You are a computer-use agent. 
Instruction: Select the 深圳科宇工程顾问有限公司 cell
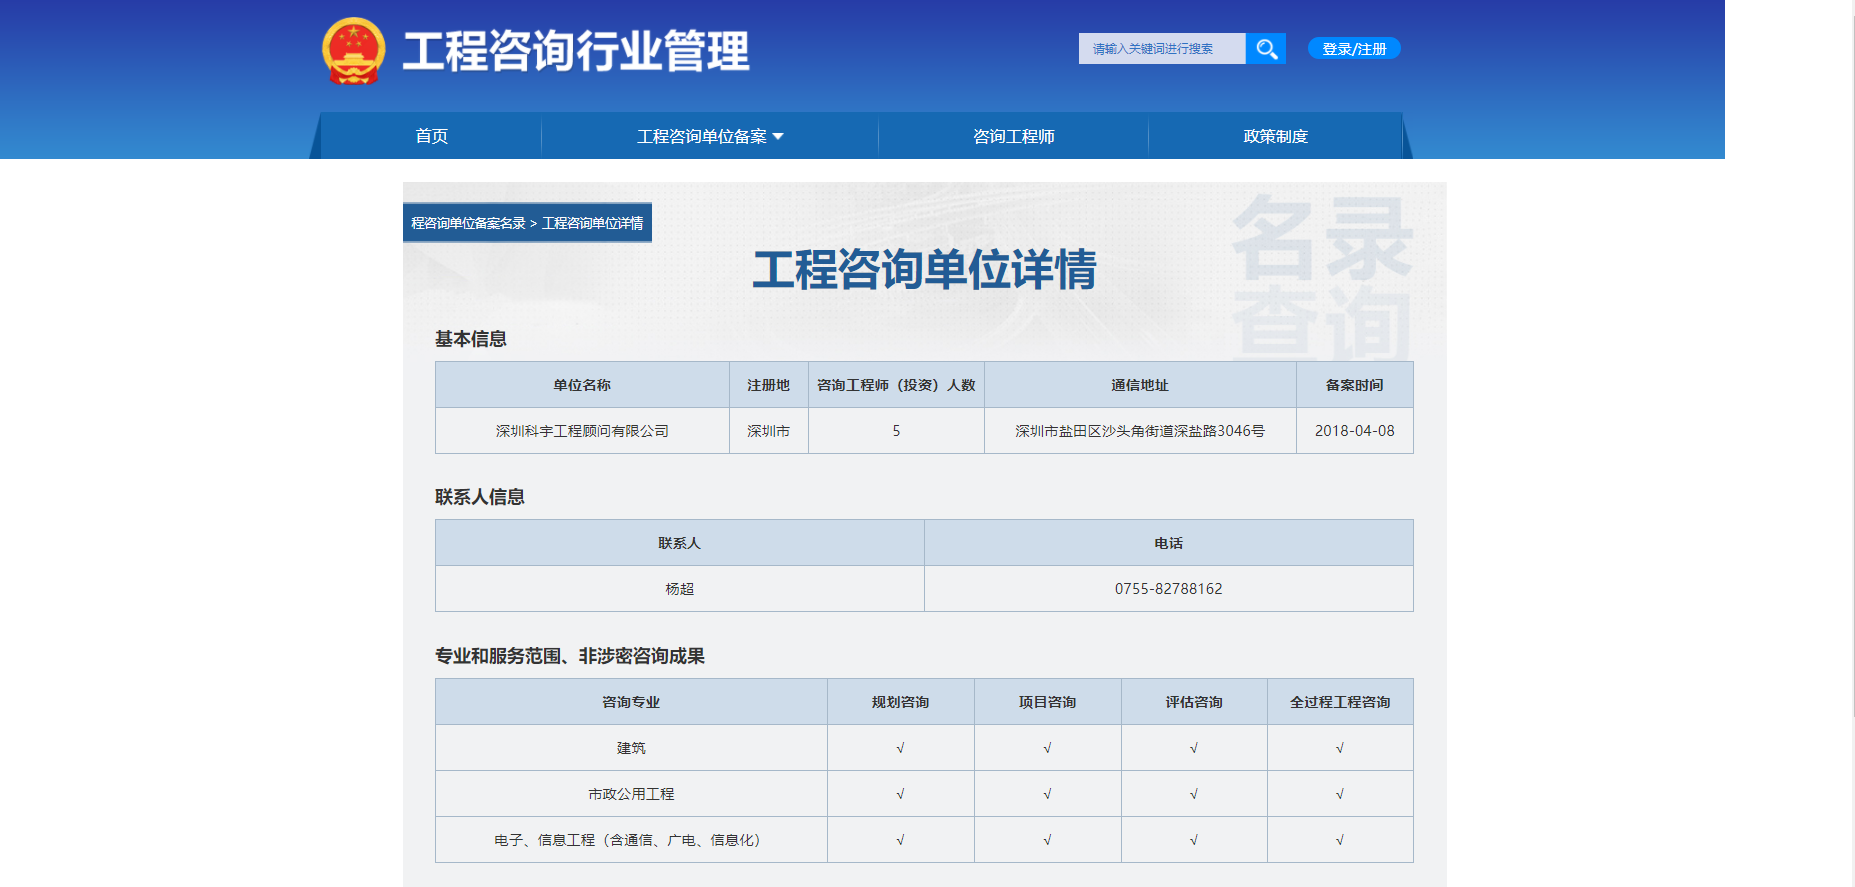582,431
